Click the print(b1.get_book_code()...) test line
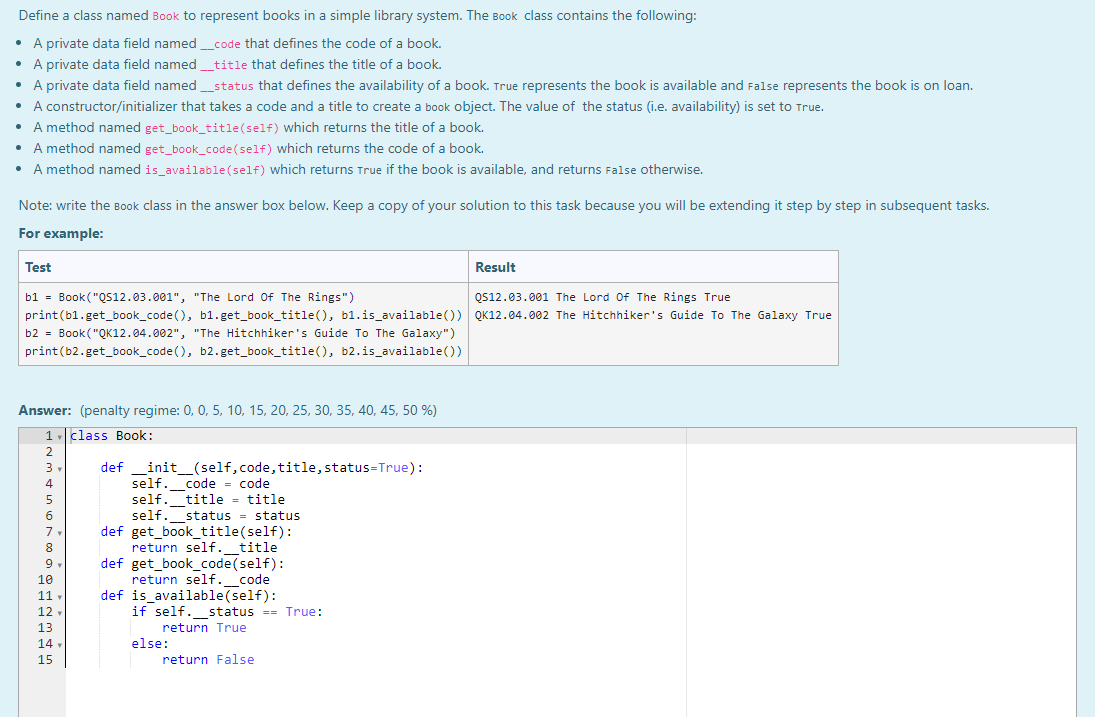Screen dimensions: 1095x717 click(243, 316)
